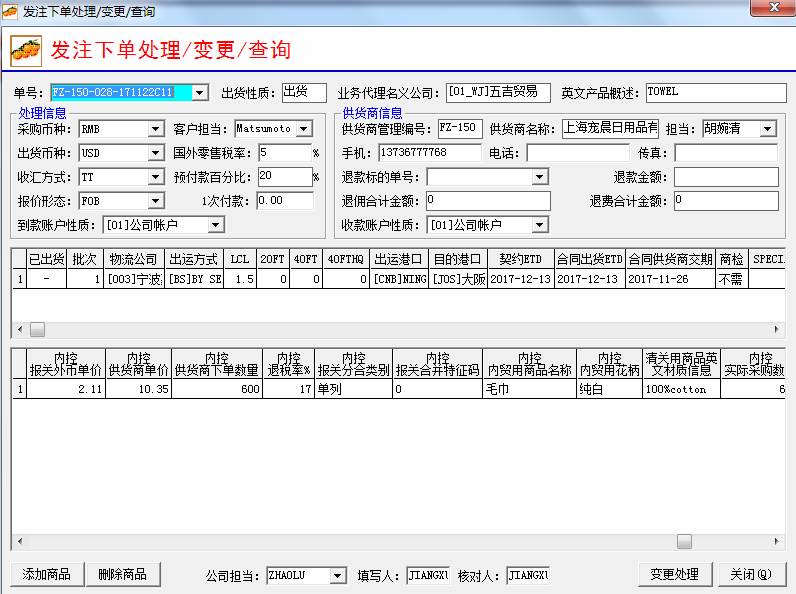Select the 出运港口 cell [CNB]NING
This screenshot has width=796, height=594.
tap(399, 279)
